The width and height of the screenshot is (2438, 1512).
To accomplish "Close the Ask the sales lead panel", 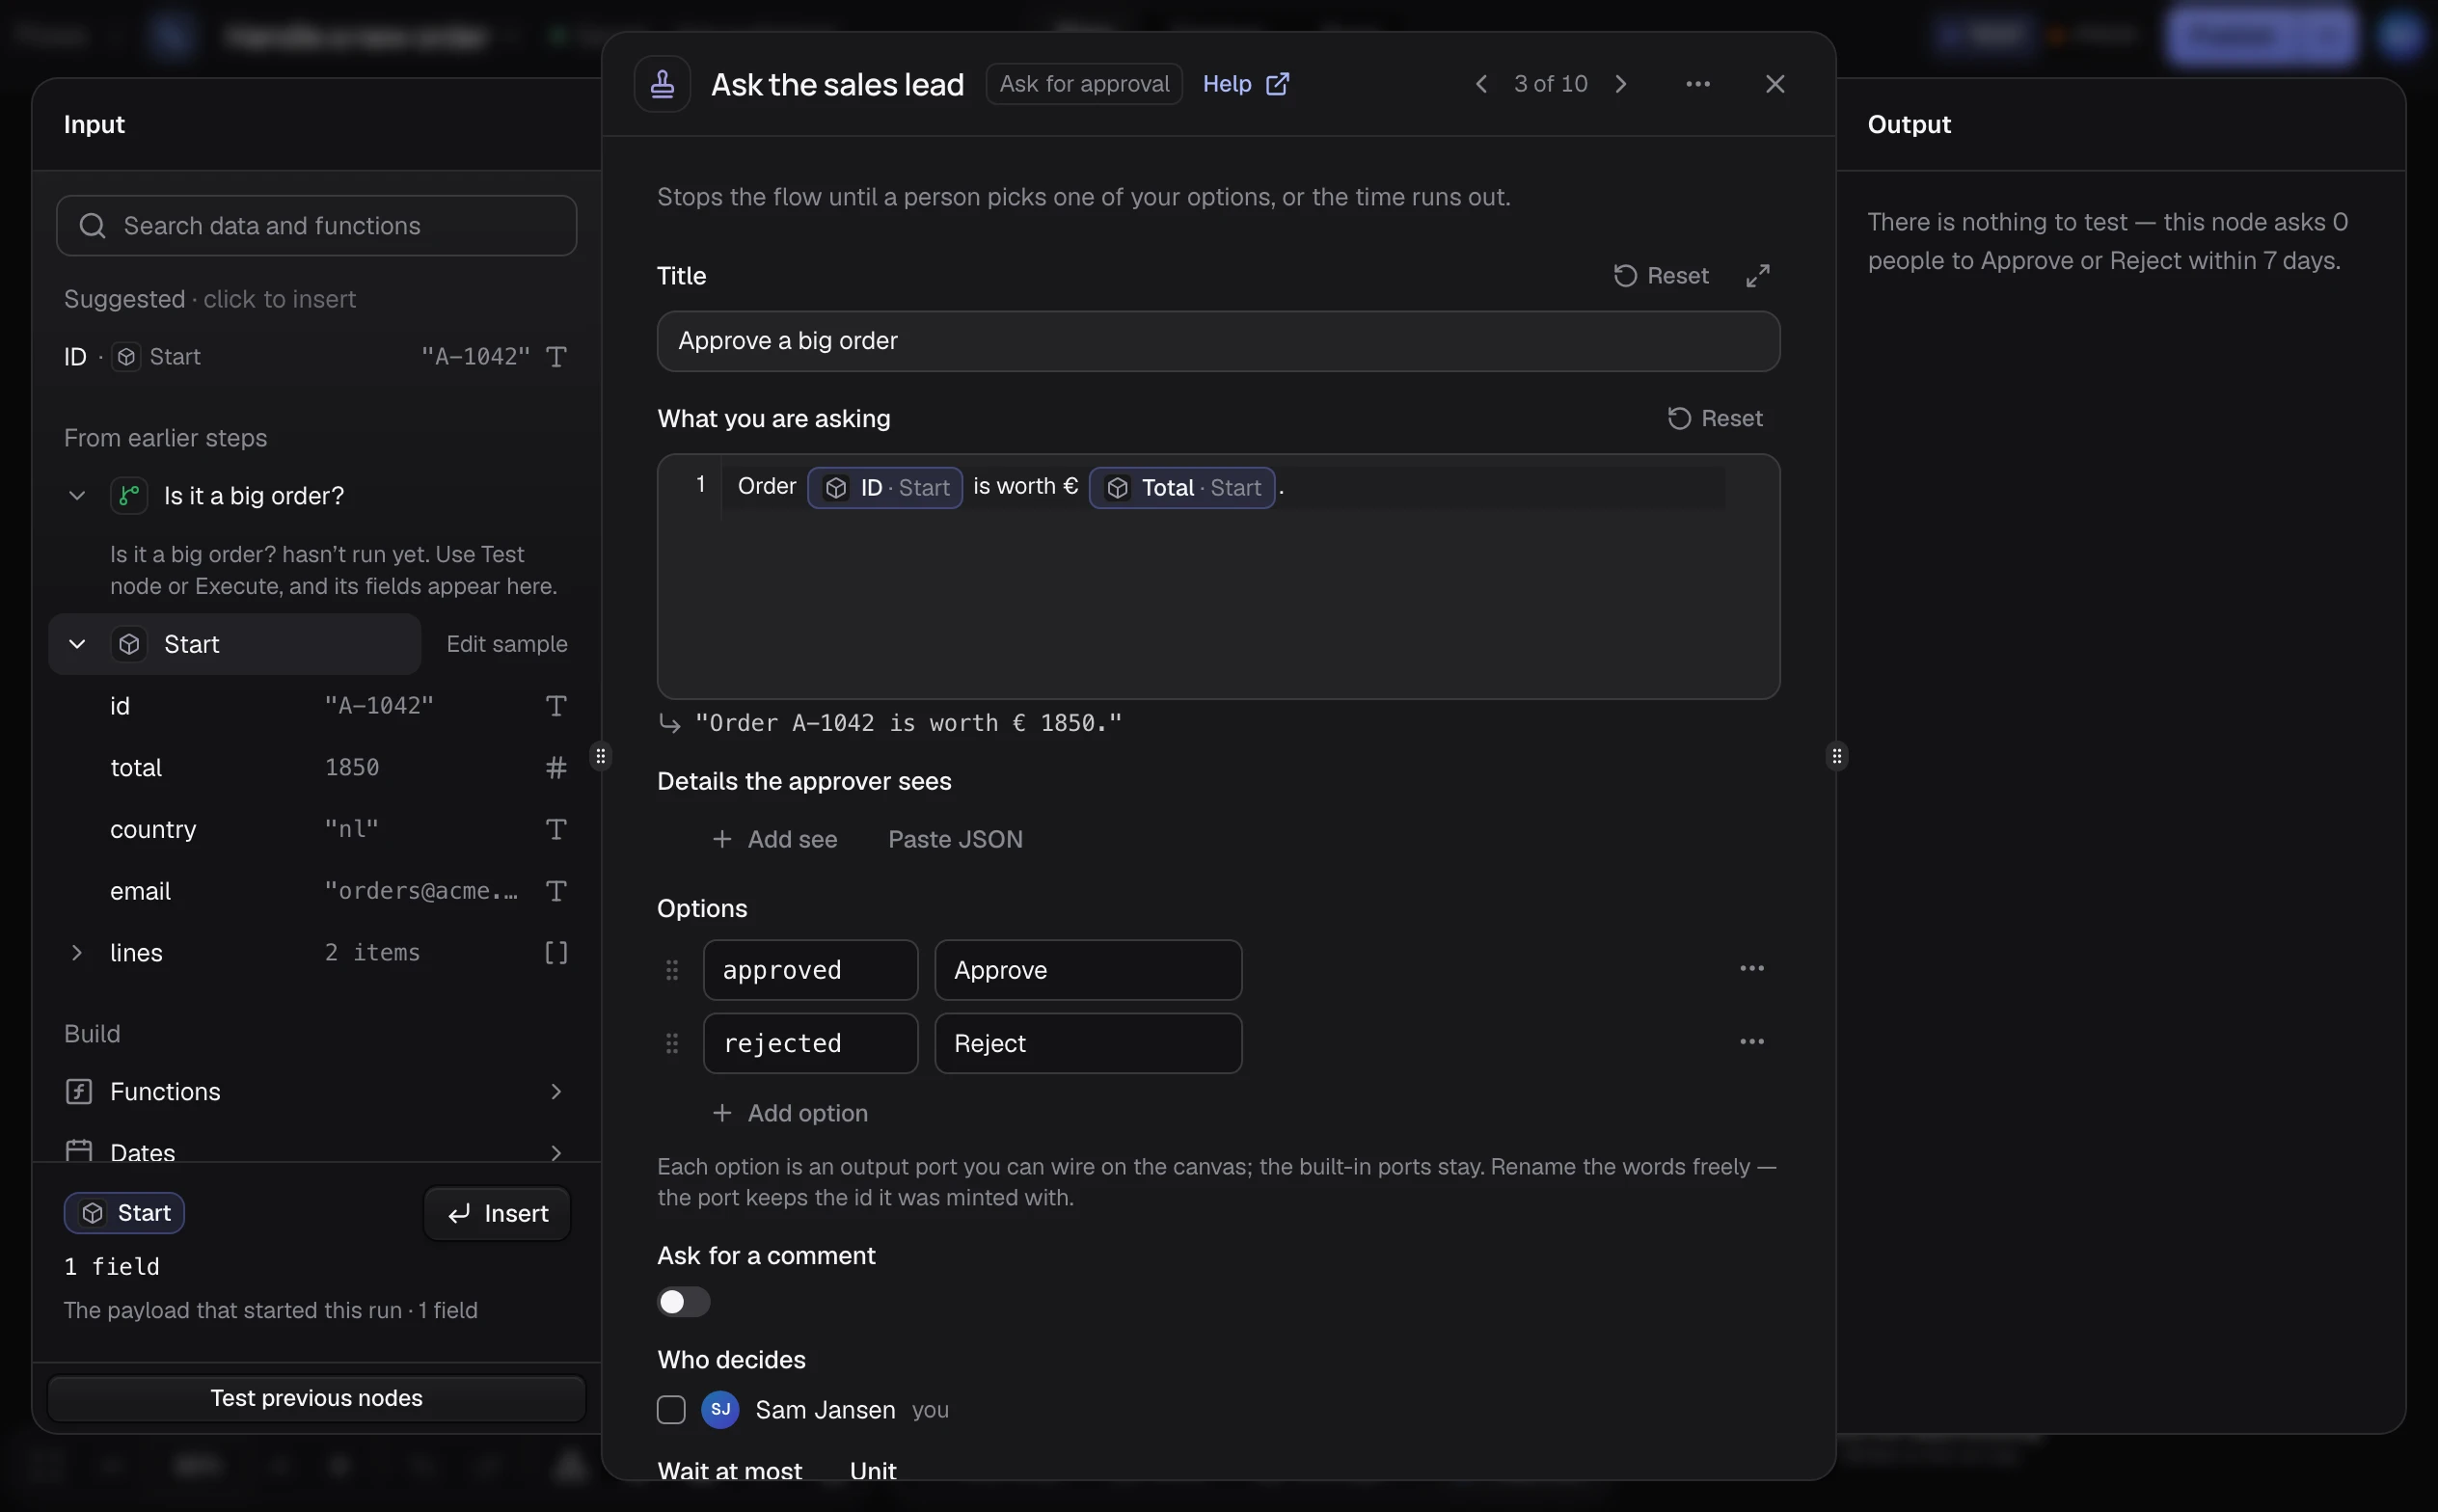I will click(x=1774, y=84).
